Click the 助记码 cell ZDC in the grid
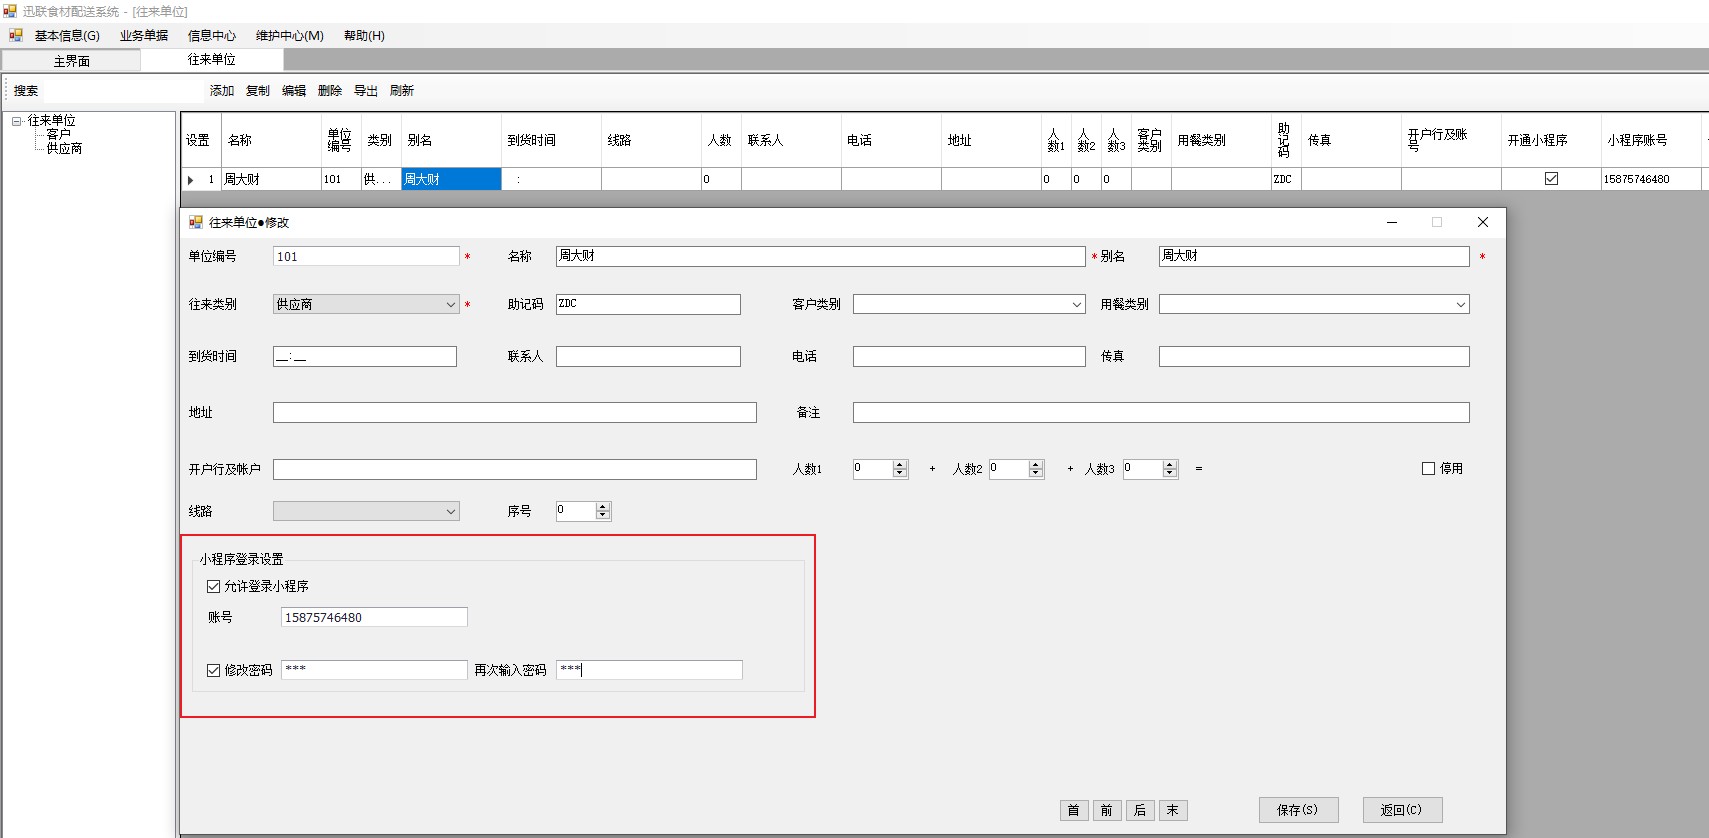Image resolution: width=1709 pixels, height=838 pixels. pos(1286,179)
